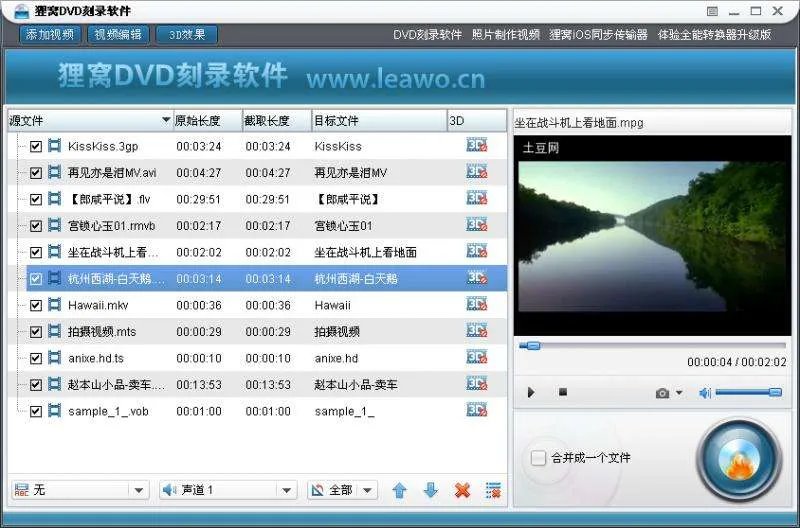Click the 3D icon for 宫锁心玉01.rmvb

(477, 224)
